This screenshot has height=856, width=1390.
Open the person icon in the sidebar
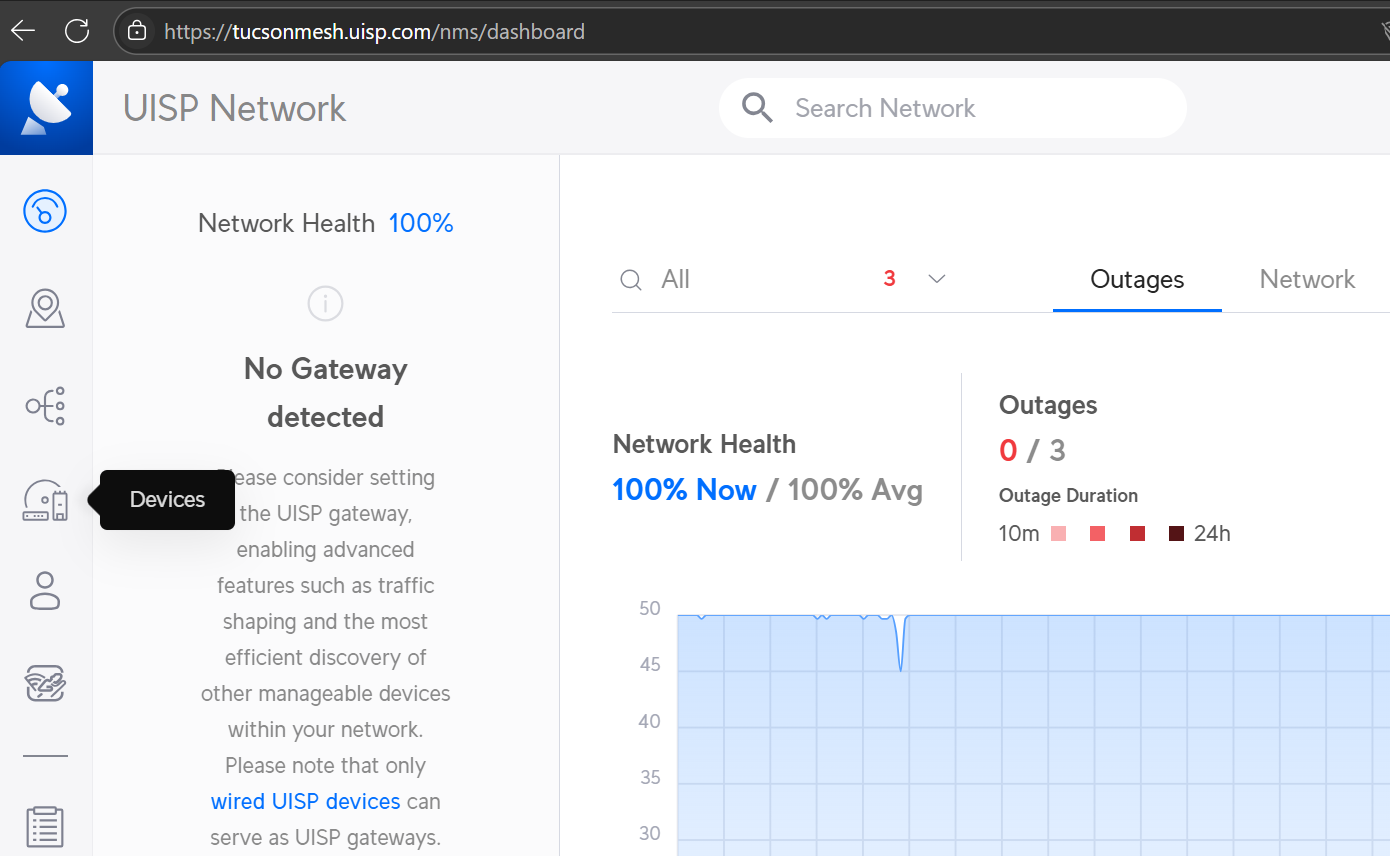(x=45, y=591)
